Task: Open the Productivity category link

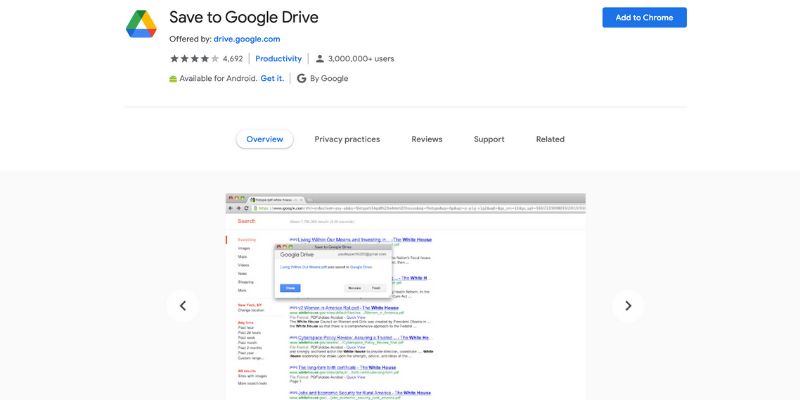Action: (x=279, y=59)
